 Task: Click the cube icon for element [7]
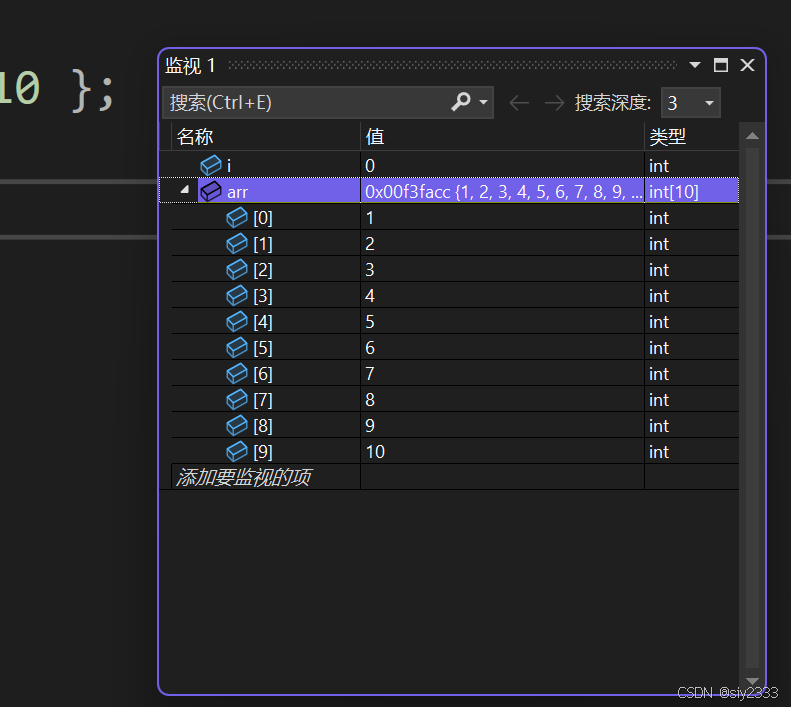tap(237, 400)
